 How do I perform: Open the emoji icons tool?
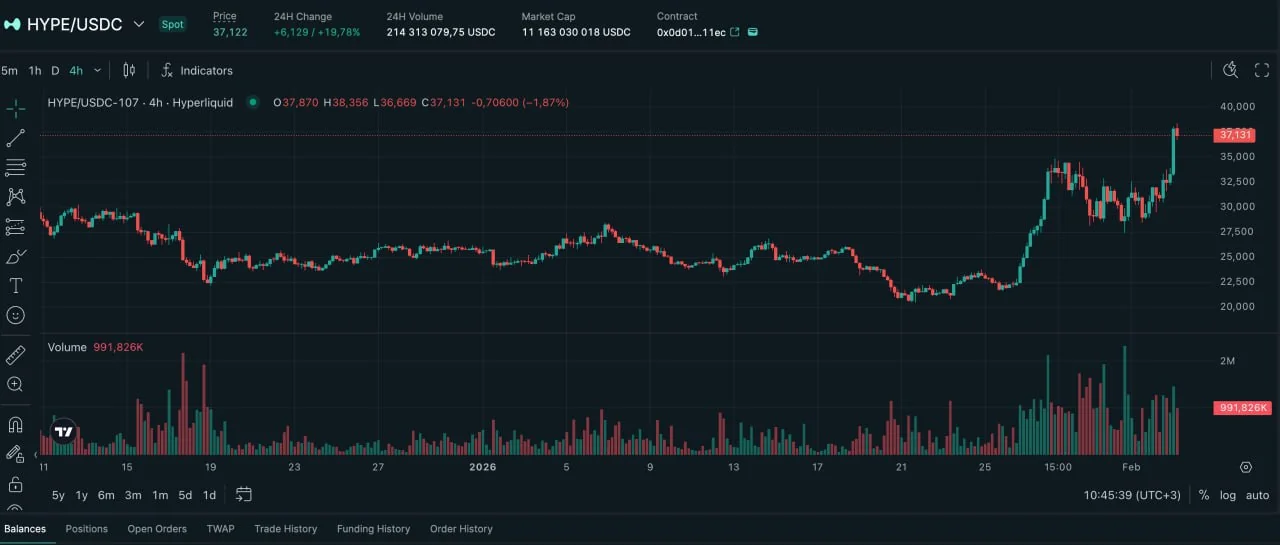15,315
